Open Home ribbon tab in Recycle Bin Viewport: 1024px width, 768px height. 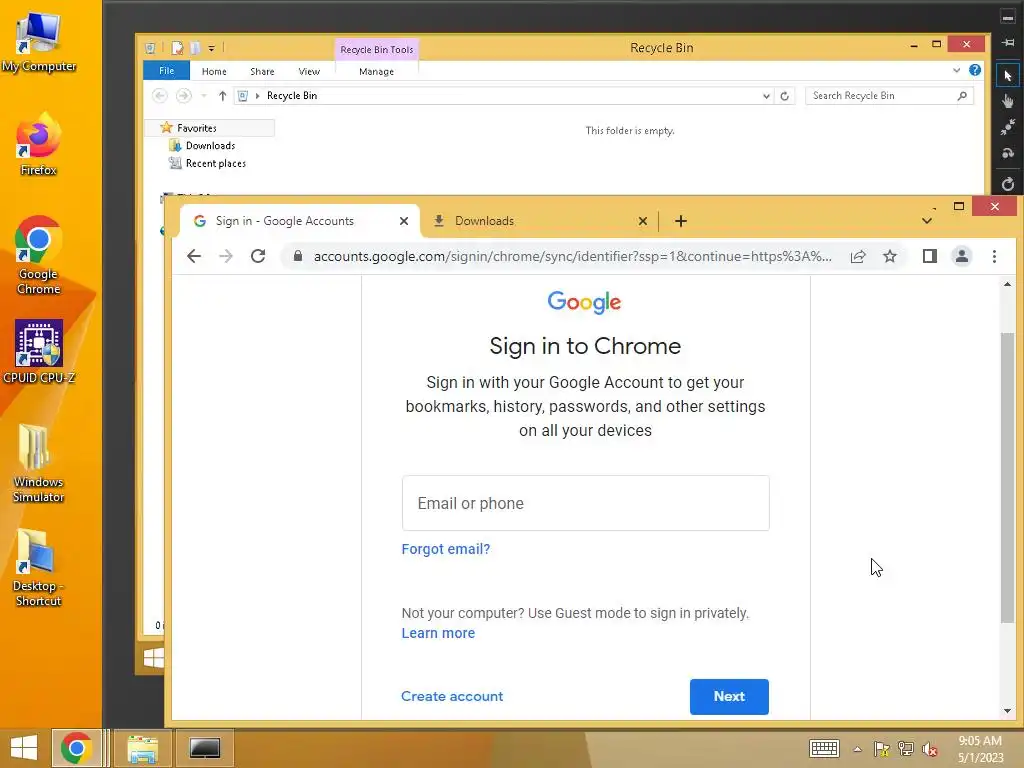coord(214,71)
